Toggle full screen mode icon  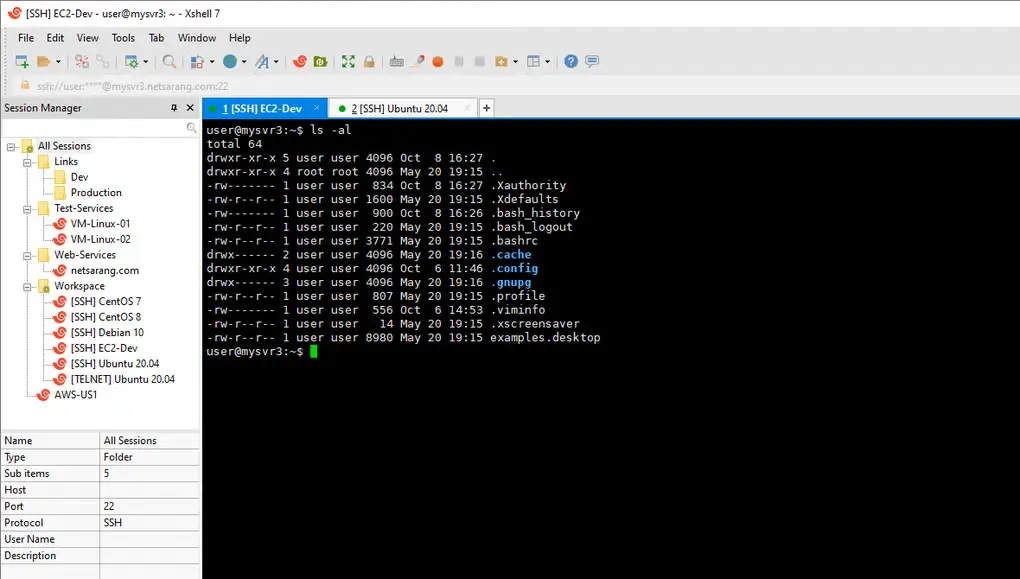click(348, 61)
